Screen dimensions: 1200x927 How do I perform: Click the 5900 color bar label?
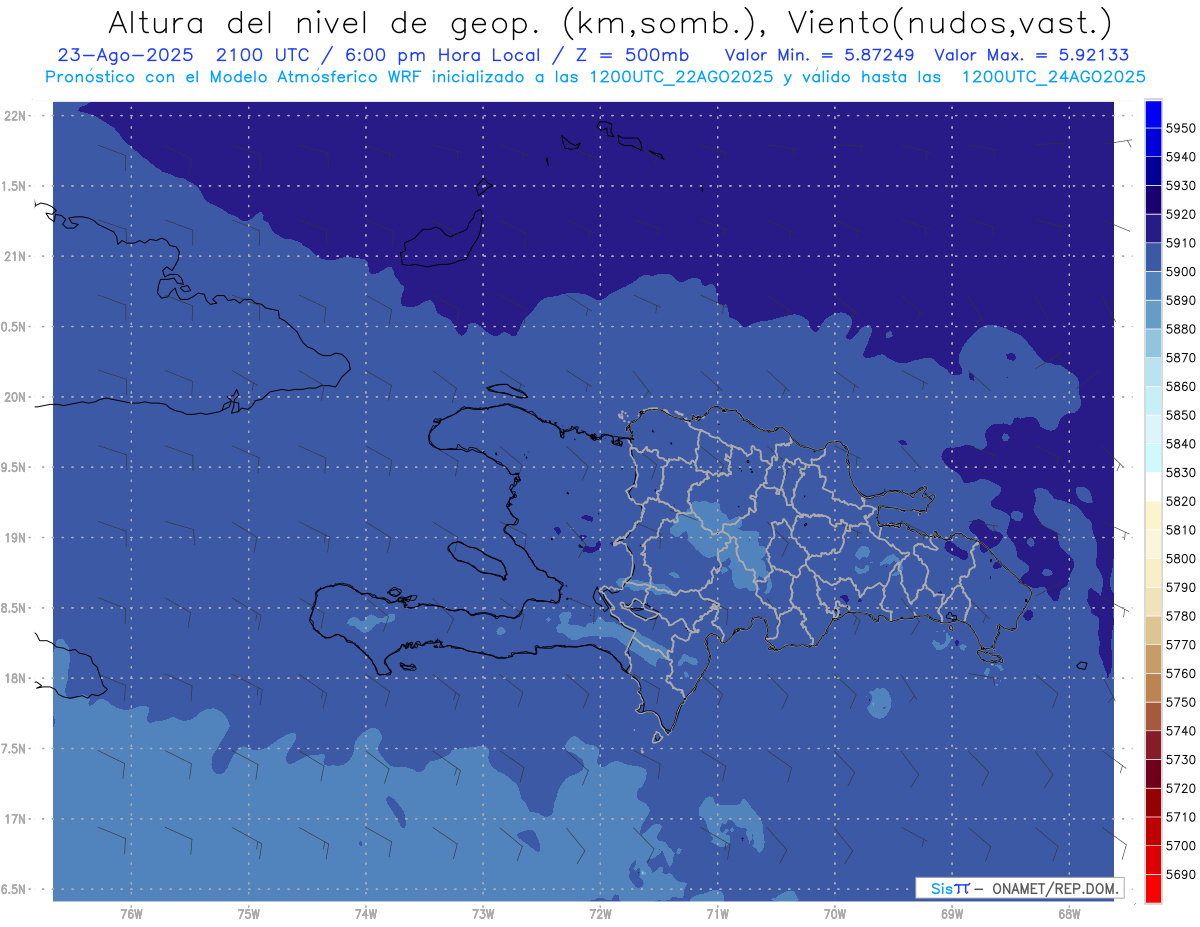coord(1180,272)
